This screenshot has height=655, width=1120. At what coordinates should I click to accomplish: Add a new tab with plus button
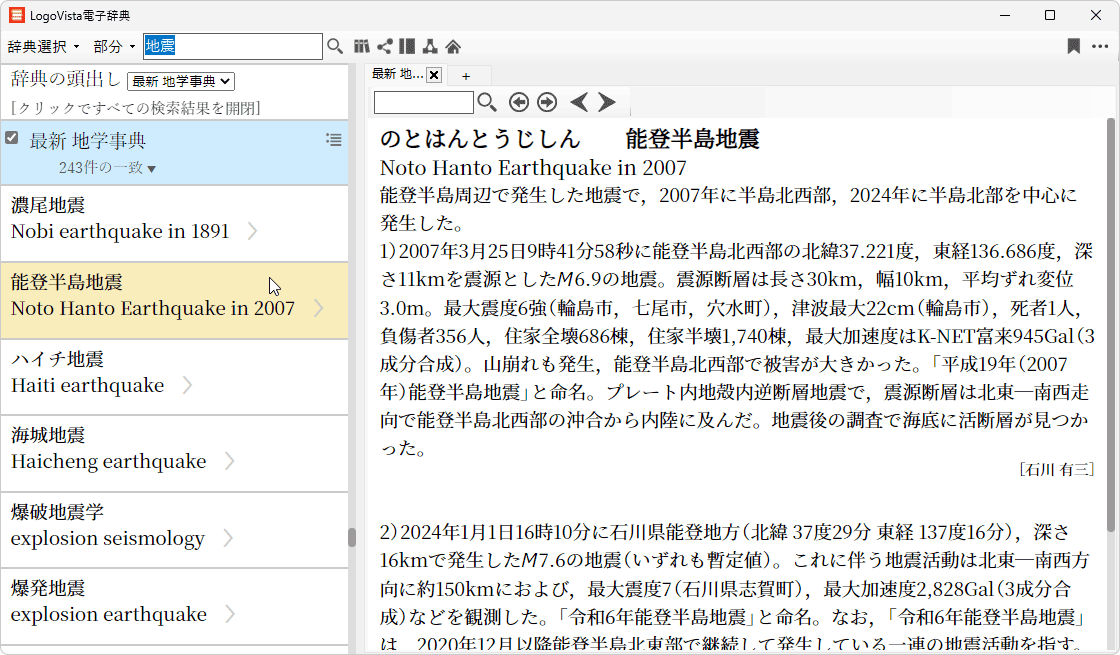pos(465,75)
